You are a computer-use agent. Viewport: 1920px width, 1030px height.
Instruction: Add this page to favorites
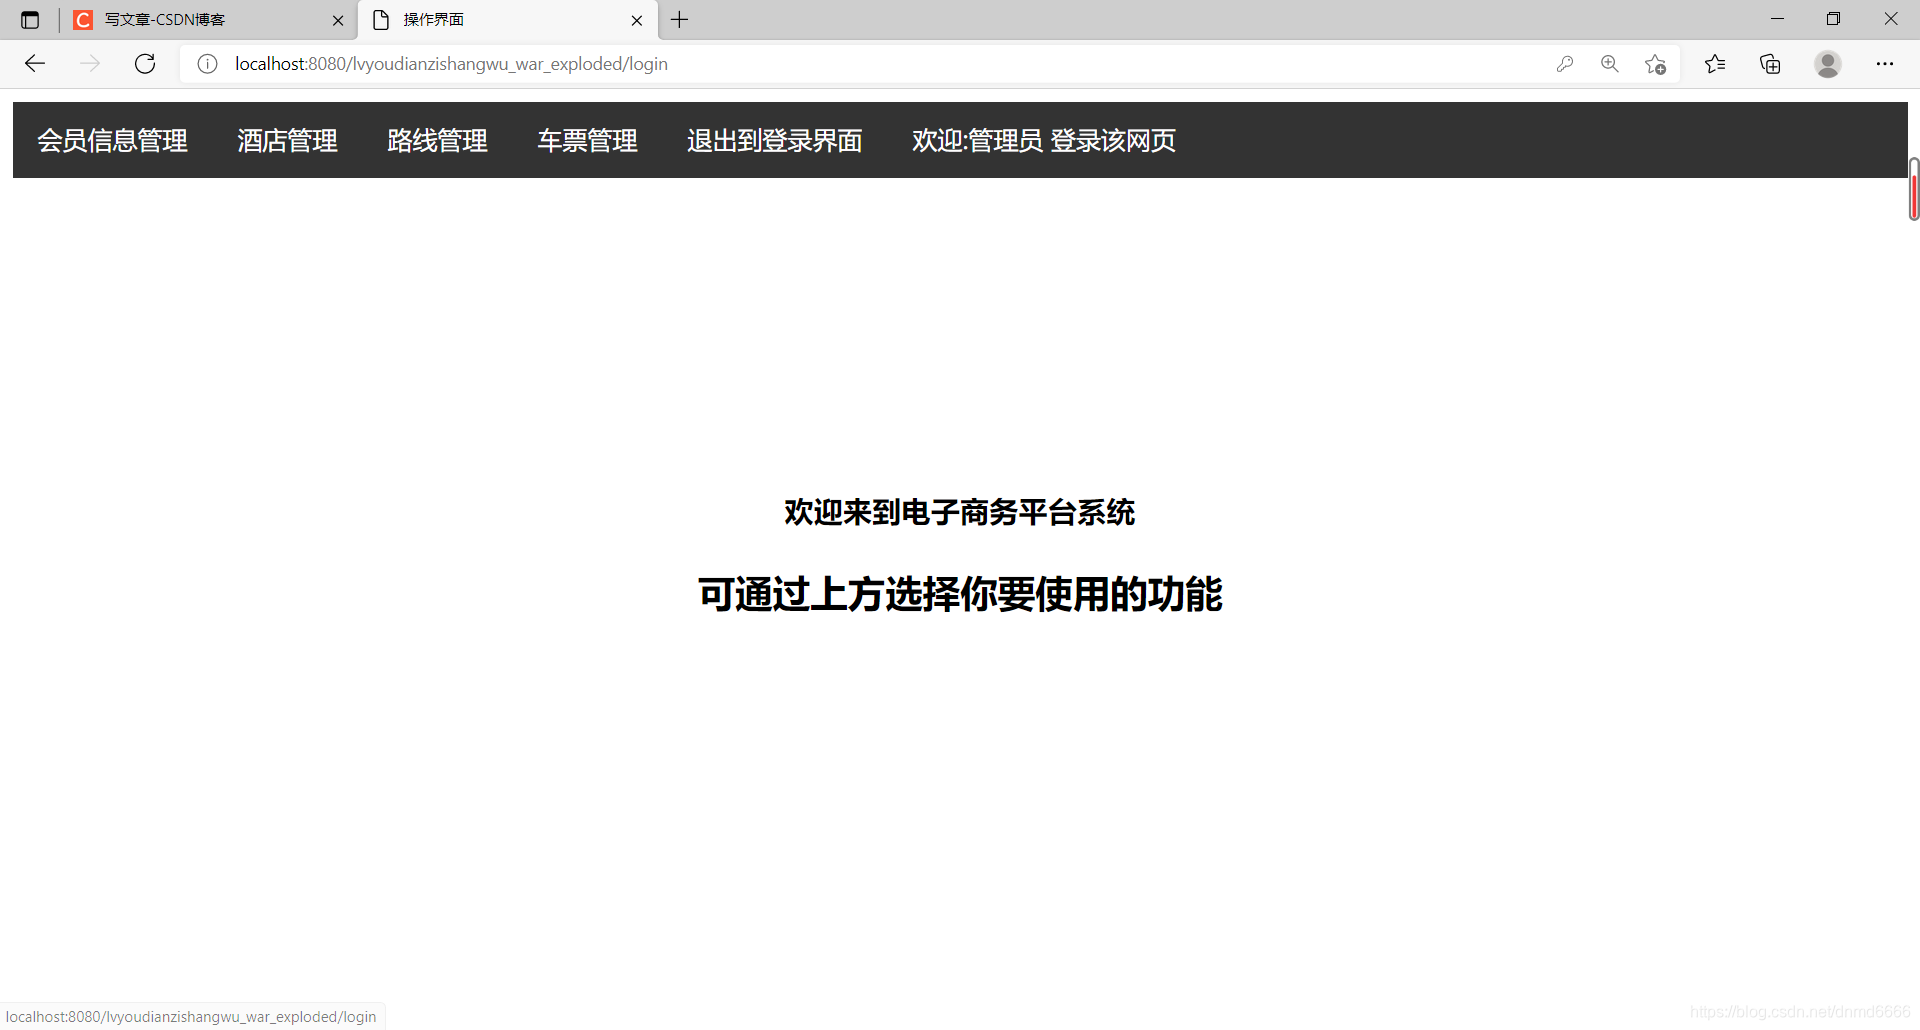coord(1655,63)
